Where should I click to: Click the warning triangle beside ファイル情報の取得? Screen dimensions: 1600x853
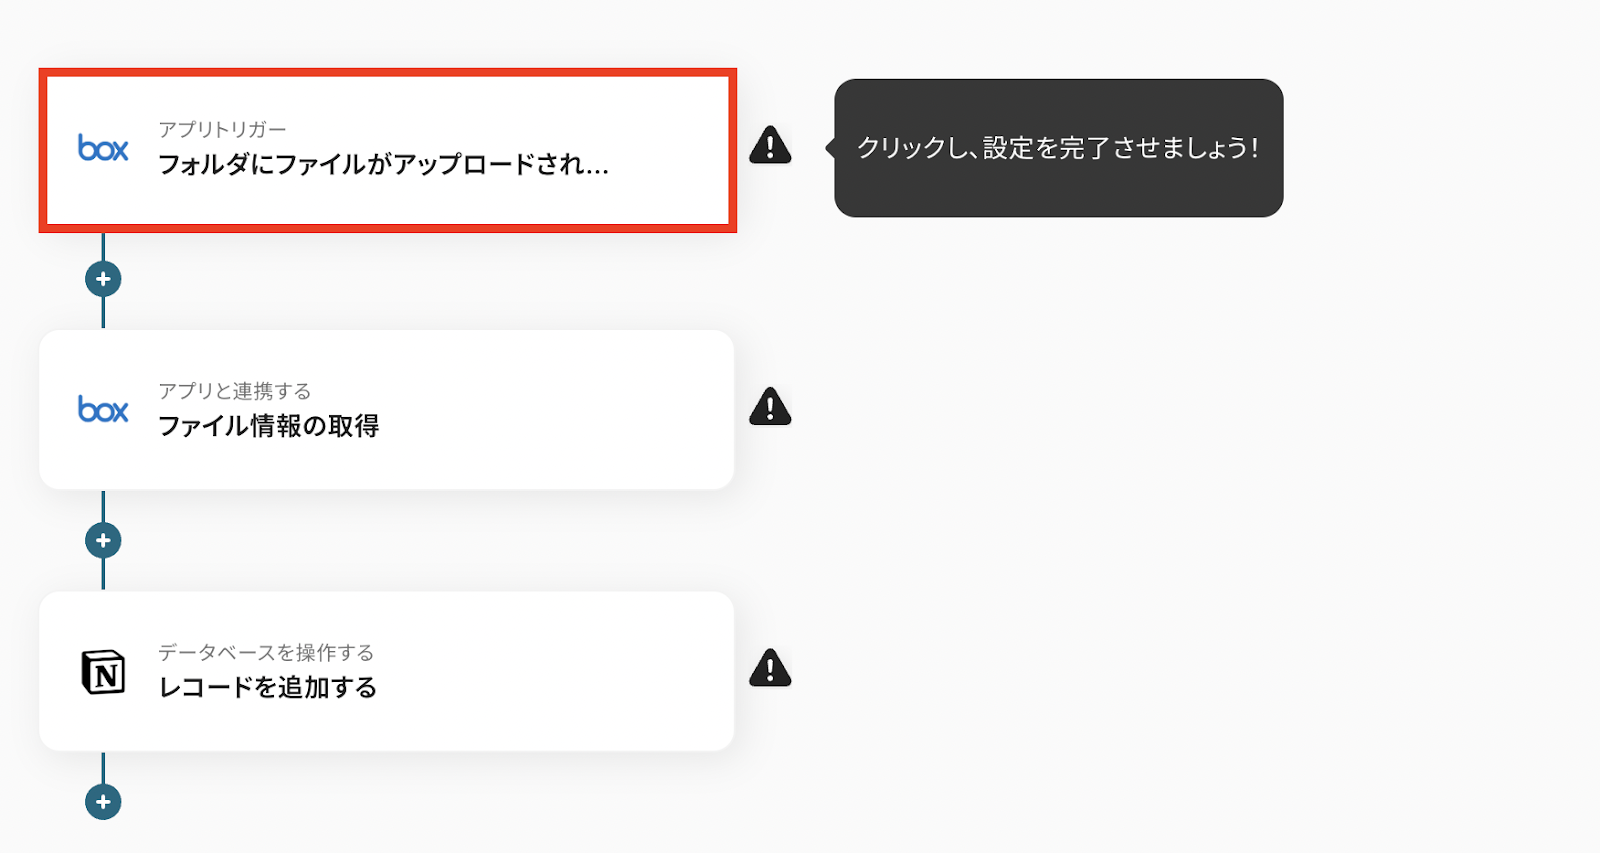tap(770, 407)
